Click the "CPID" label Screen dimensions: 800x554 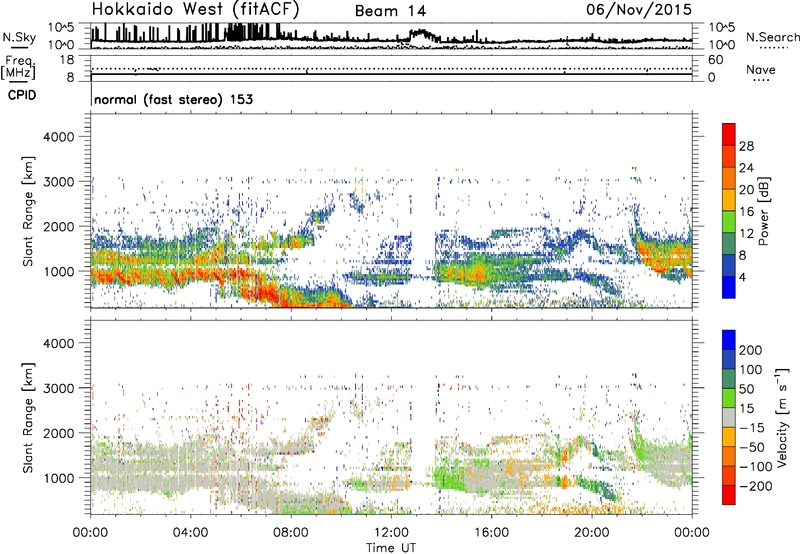pos(22,95)
